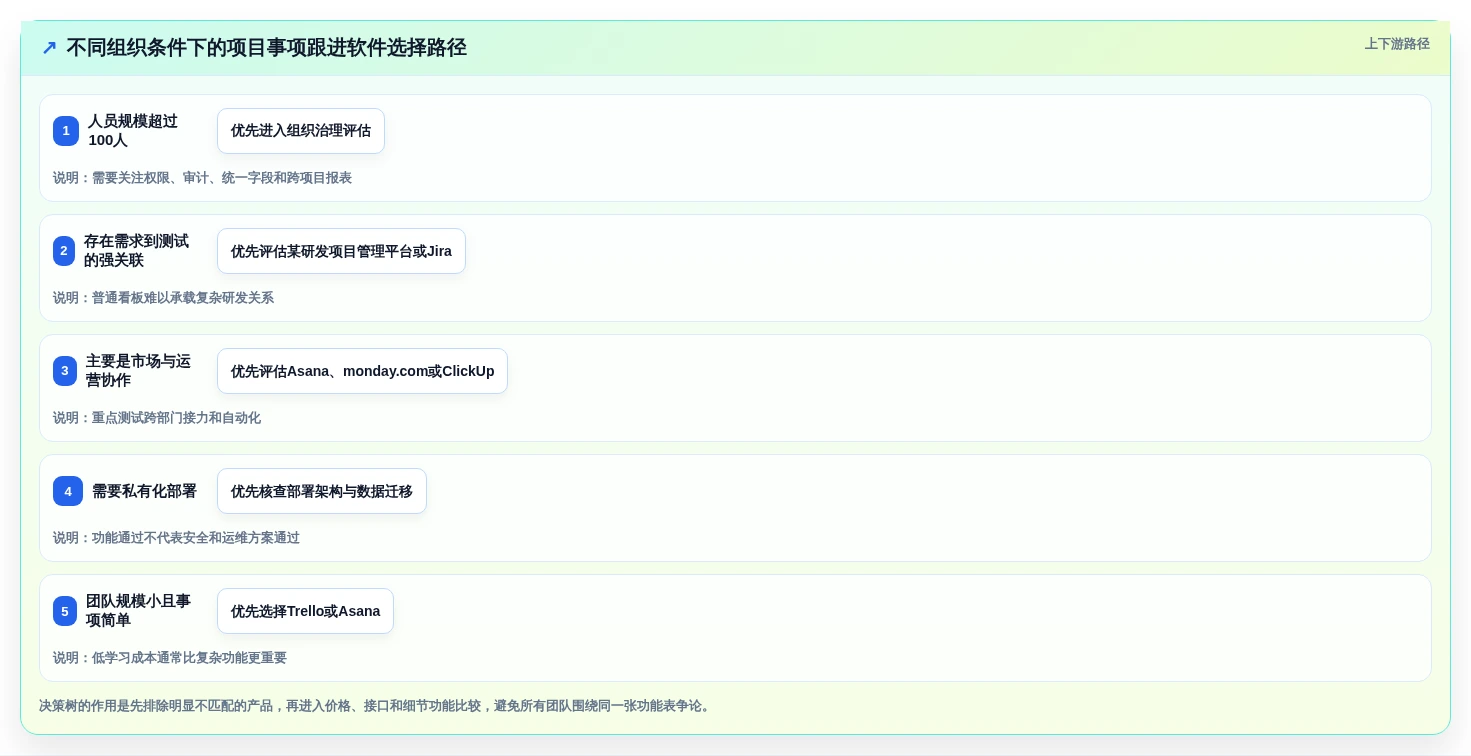1471x756 pixels.
Task: Select the condition text 主要是市场与运营协作
Action: (138, 371)
